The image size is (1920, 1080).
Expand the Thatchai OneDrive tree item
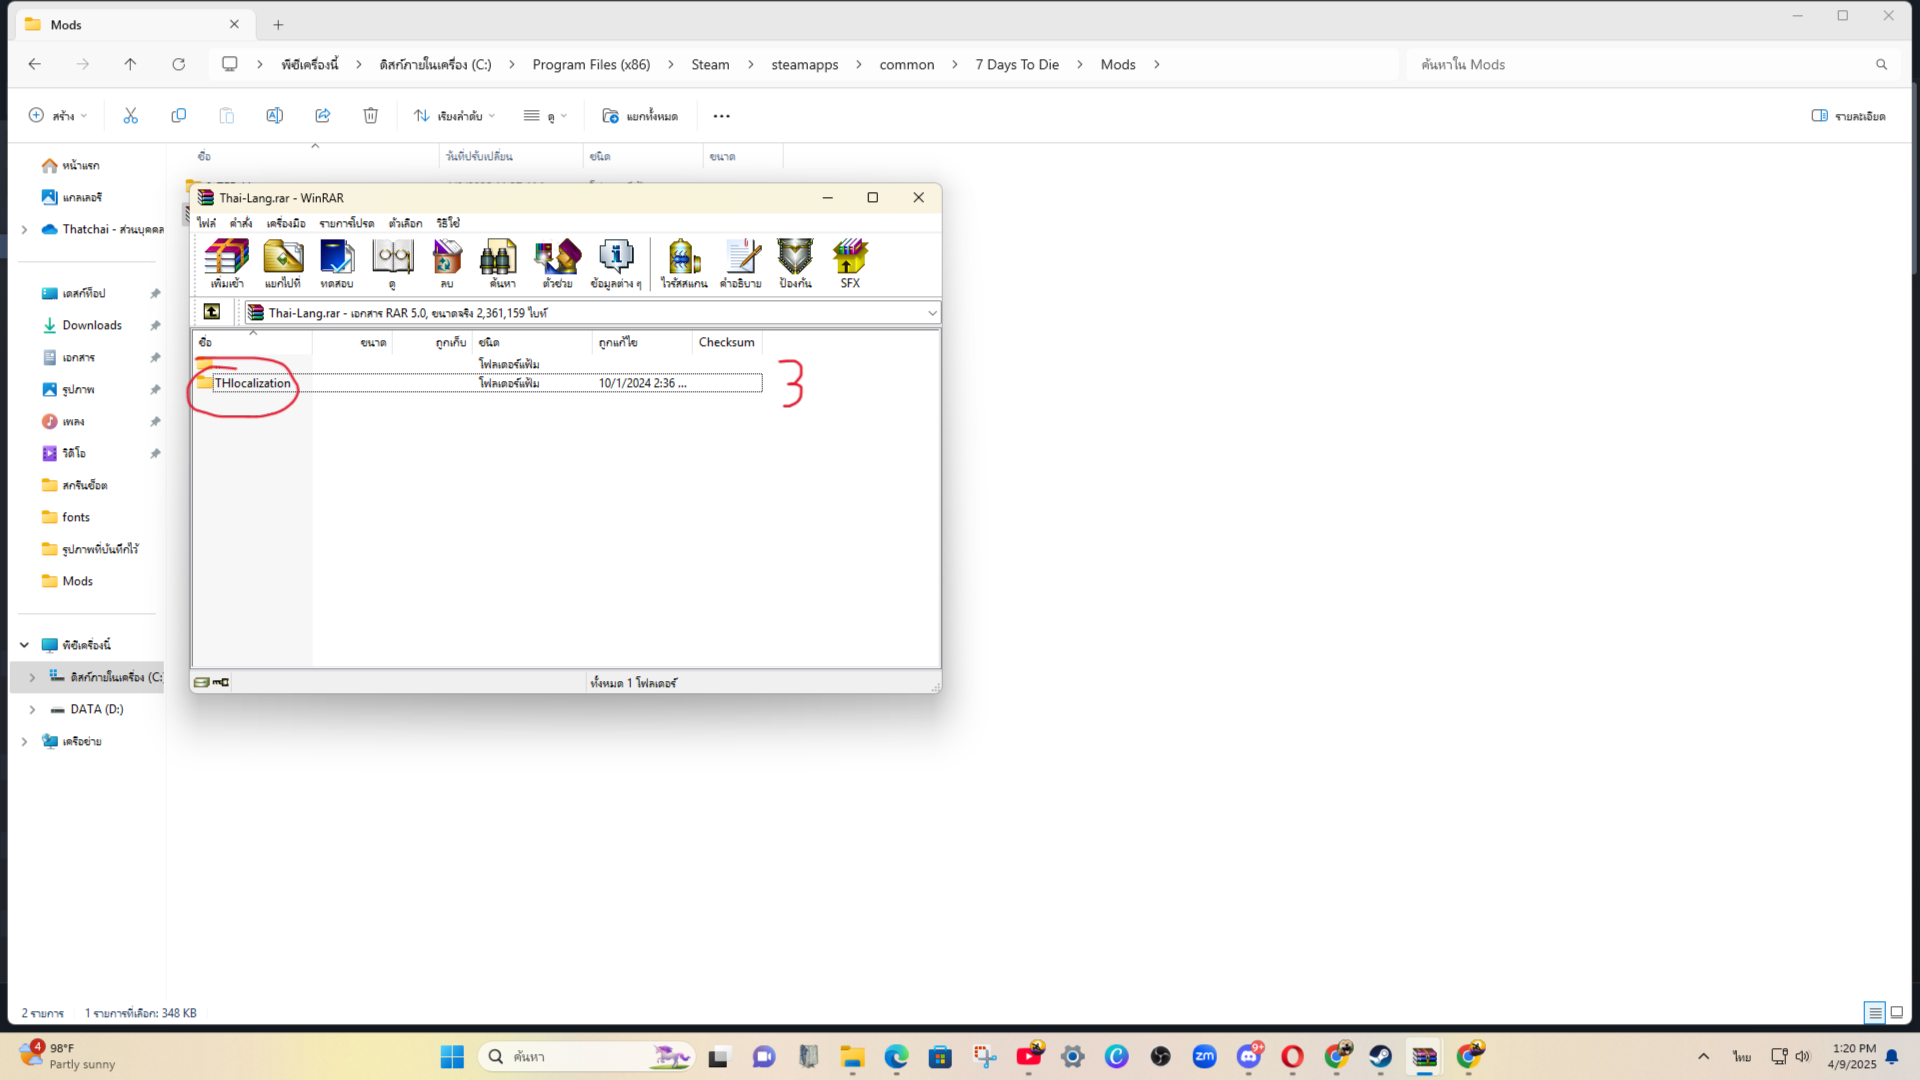coord(24,229)
